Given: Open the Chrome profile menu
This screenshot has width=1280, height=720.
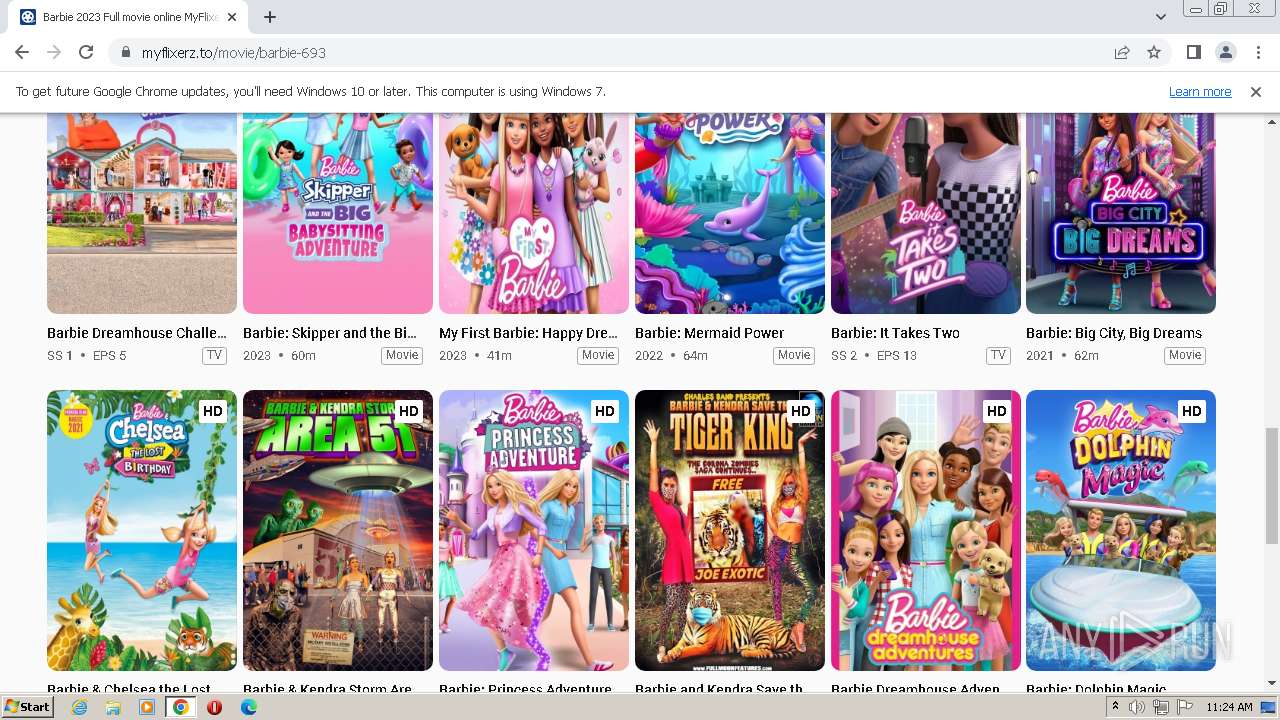Looking at the screenshot, I should coord(1225,52).
